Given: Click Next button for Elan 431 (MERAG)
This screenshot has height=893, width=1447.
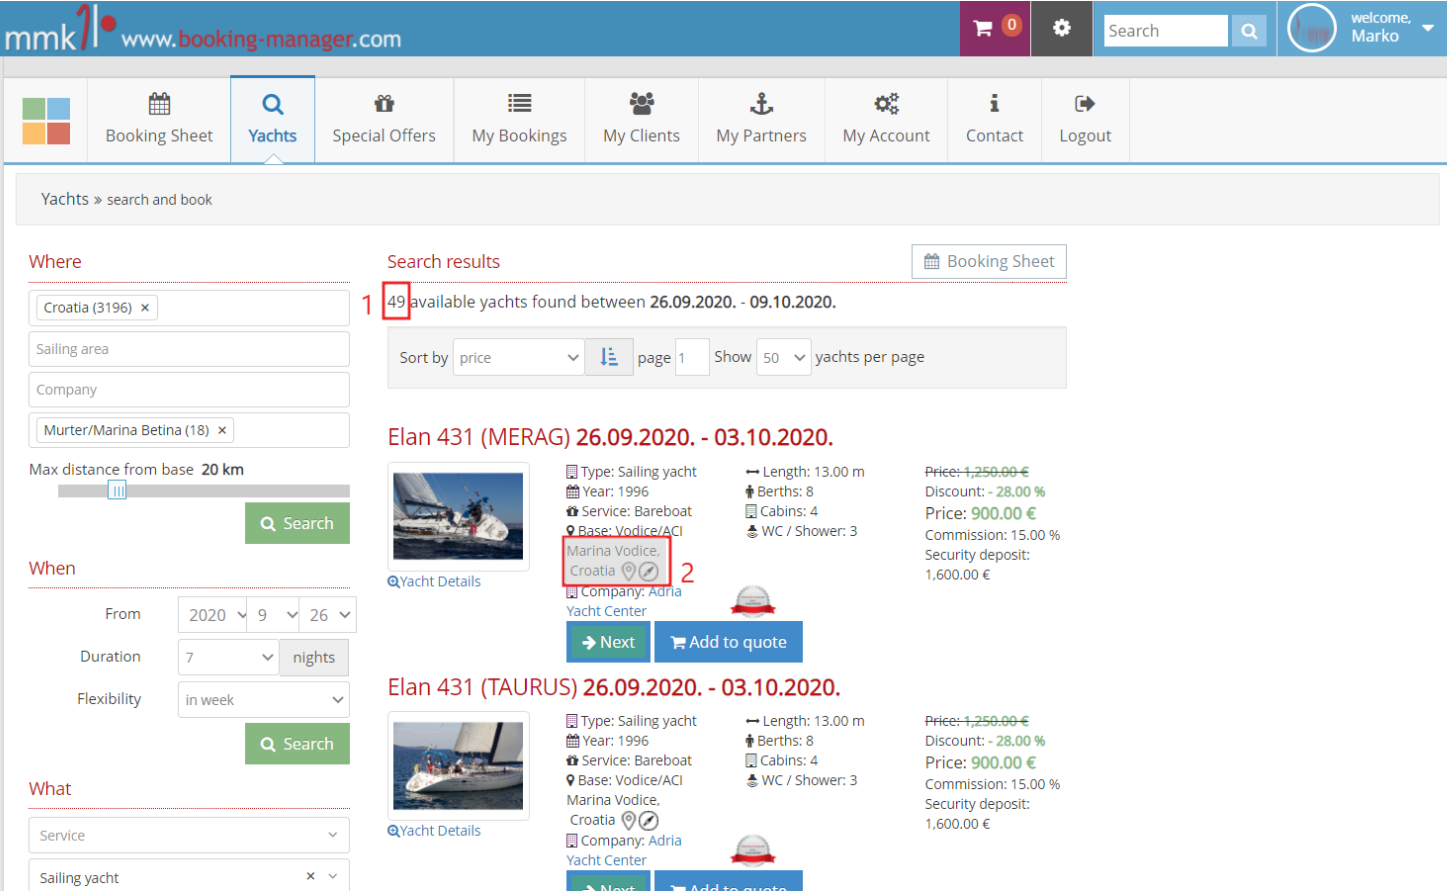Looking at the screenshot, I should [608, 642].
